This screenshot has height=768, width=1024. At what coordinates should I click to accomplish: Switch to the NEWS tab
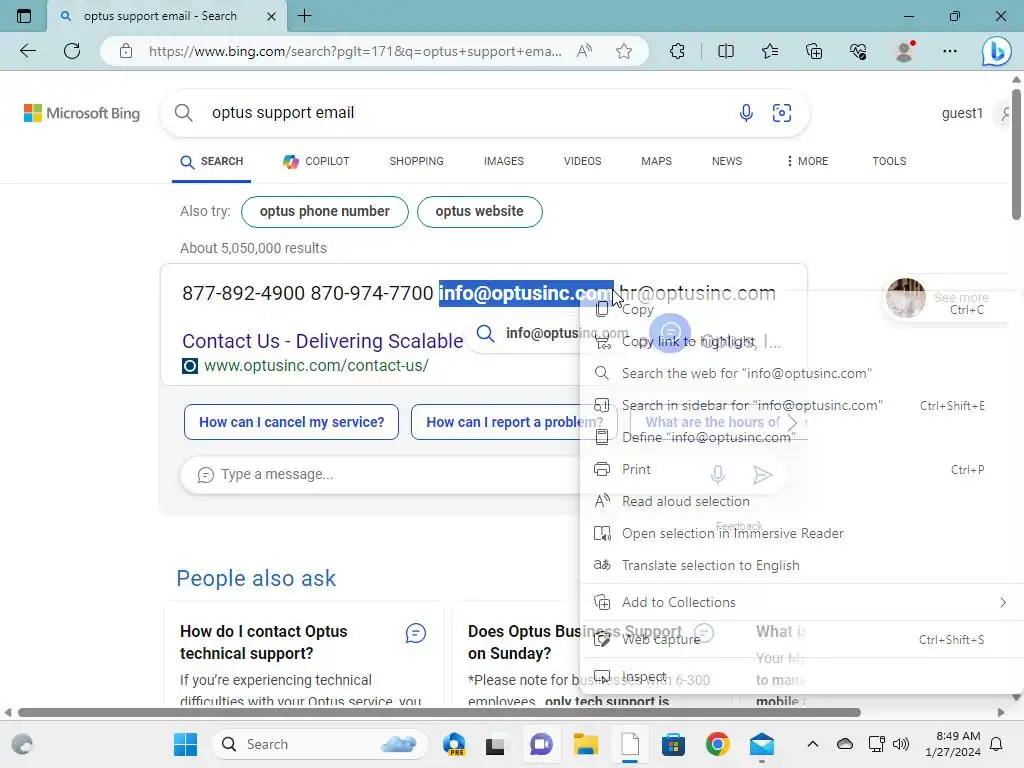coord(727,161)
